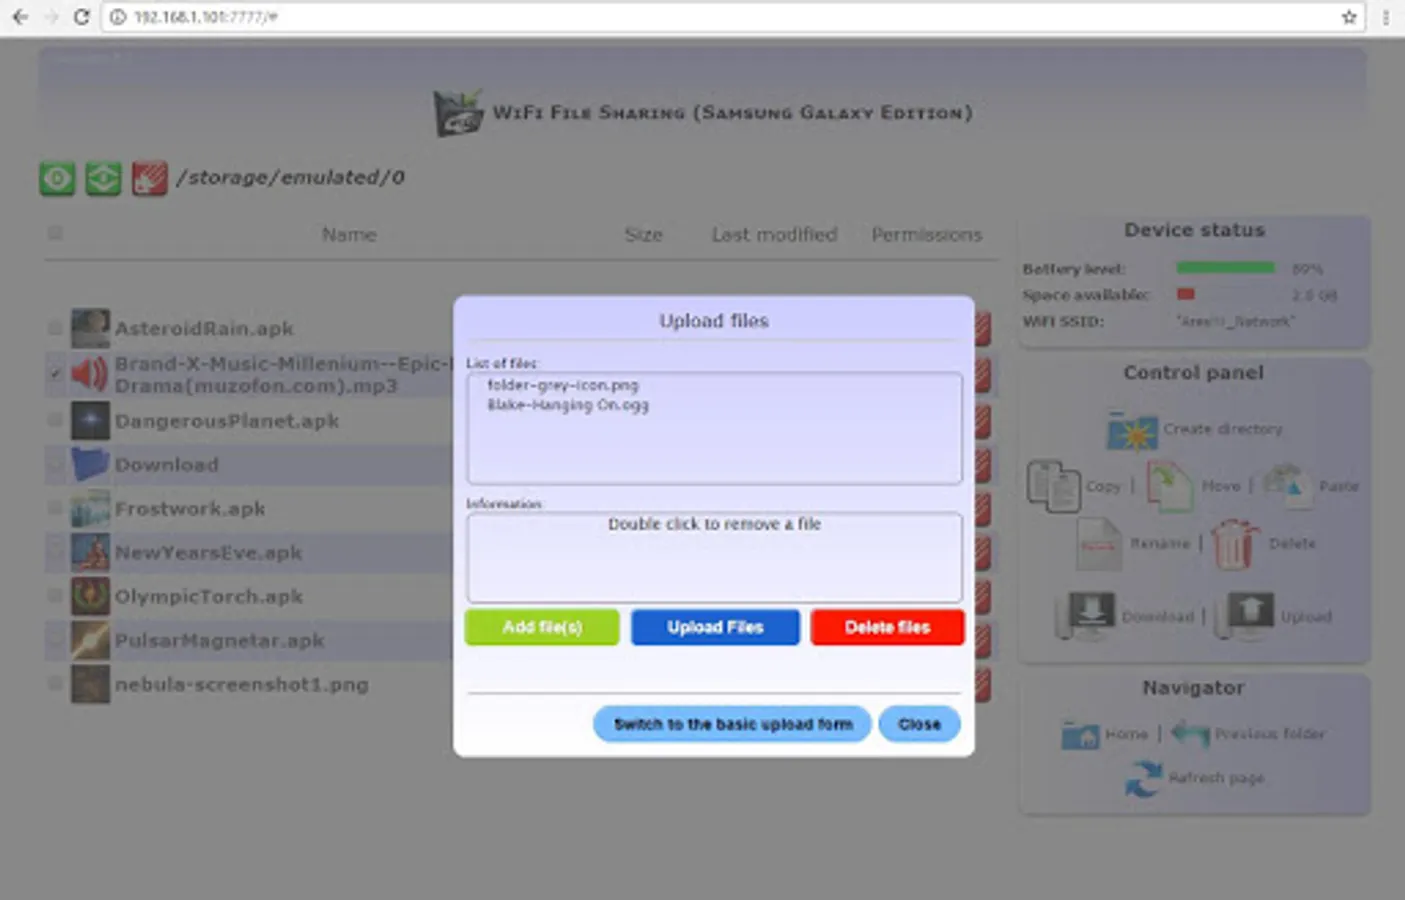This screenshot has width=1405, height=900.
Task: Reload the page with browser refresh
Action: [x=81, y=17]
